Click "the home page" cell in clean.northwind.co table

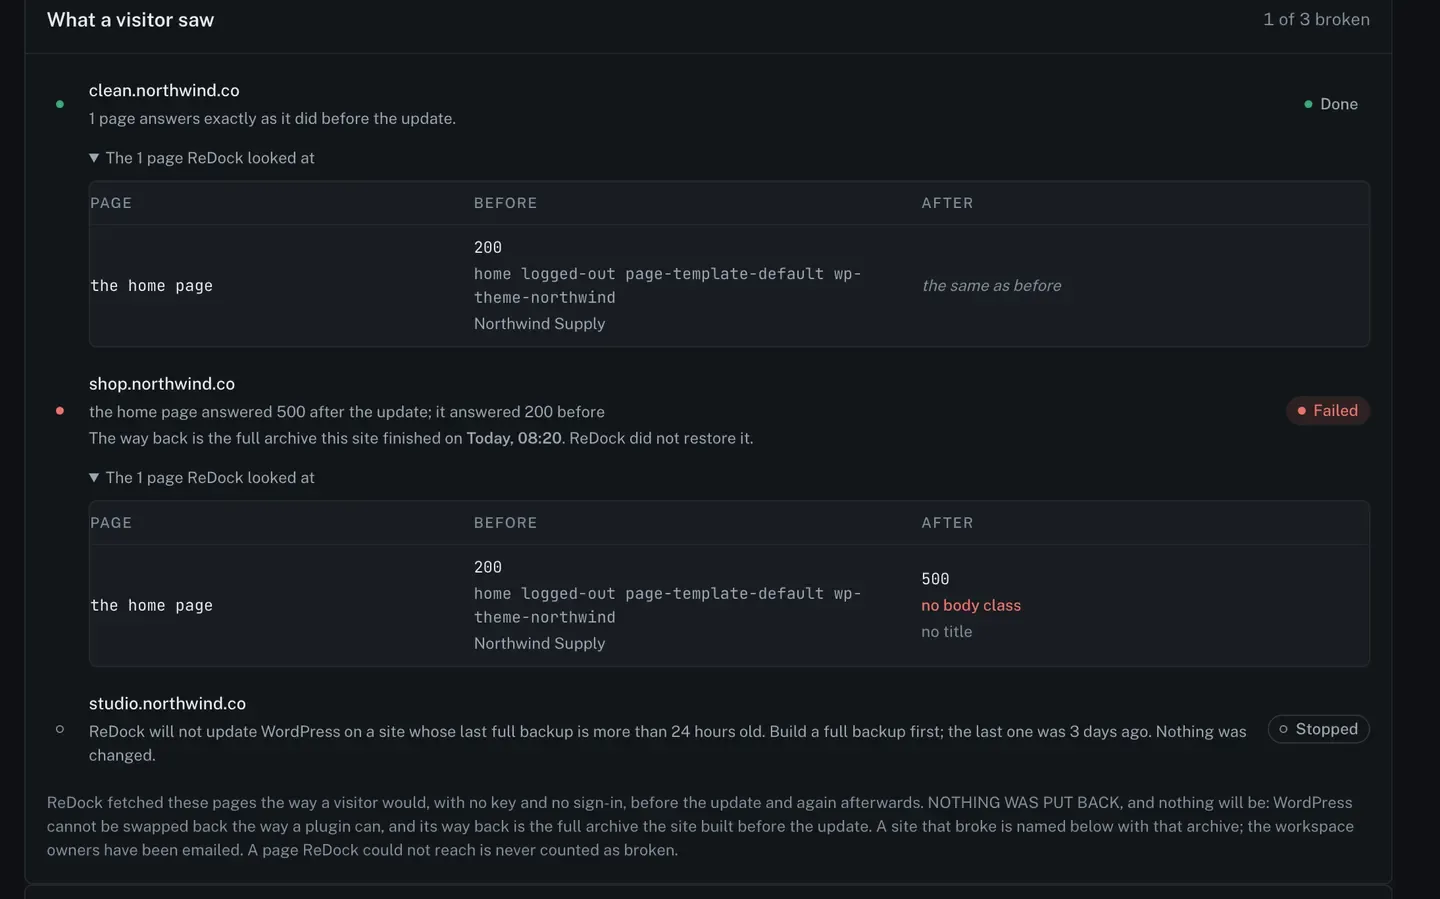(151, 286)
